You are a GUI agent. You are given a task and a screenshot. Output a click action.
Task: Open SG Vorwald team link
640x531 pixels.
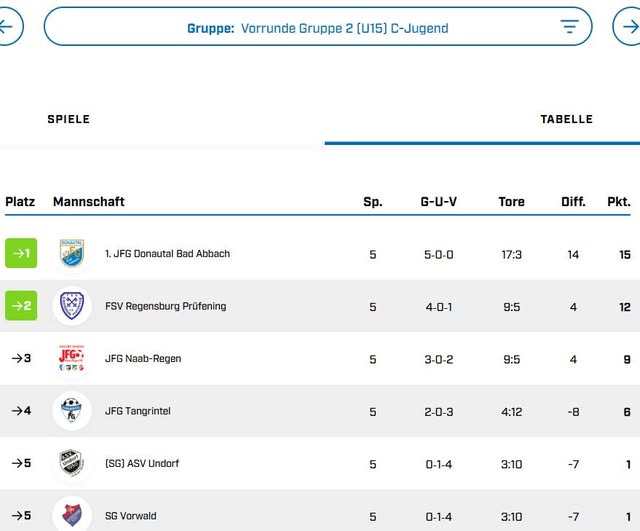[131, 516]
